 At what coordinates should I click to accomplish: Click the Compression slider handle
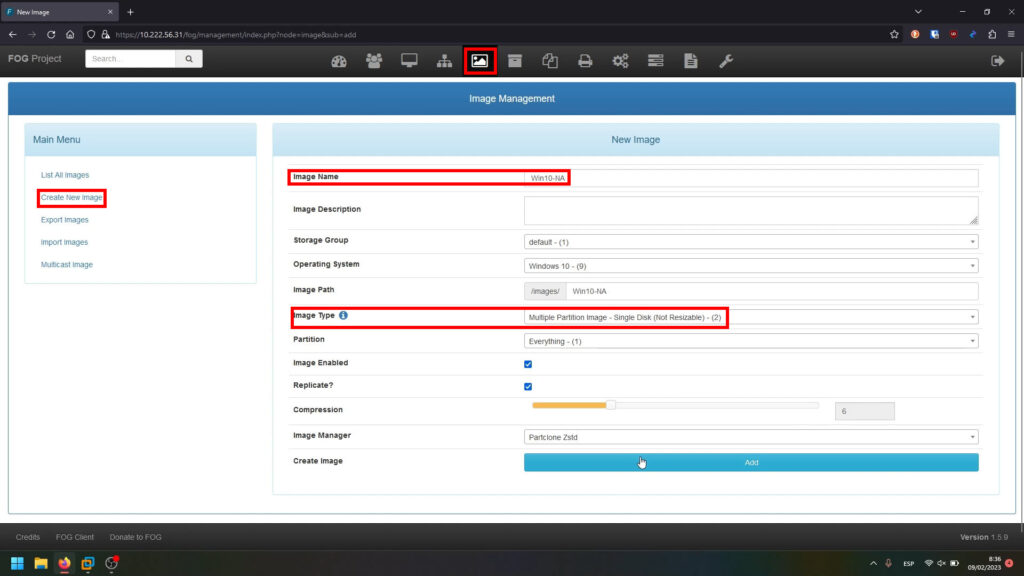pos(611,405)
